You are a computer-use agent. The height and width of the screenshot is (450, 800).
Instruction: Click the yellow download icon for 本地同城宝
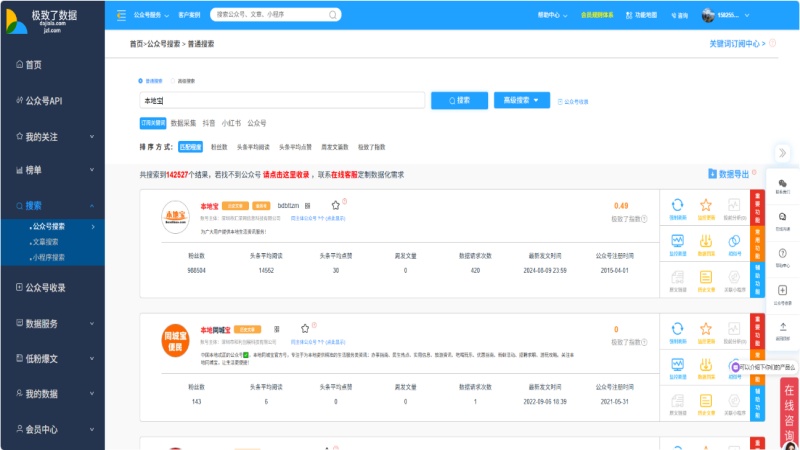pyautogui.click(x=706, y=364)
